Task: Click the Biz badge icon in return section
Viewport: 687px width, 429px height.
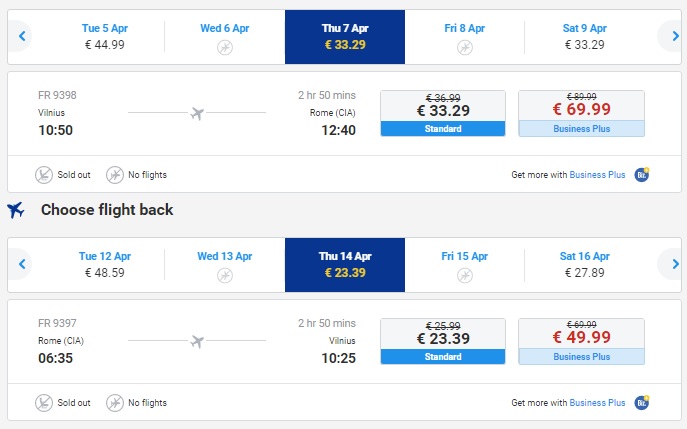Action: pos(642,402)
